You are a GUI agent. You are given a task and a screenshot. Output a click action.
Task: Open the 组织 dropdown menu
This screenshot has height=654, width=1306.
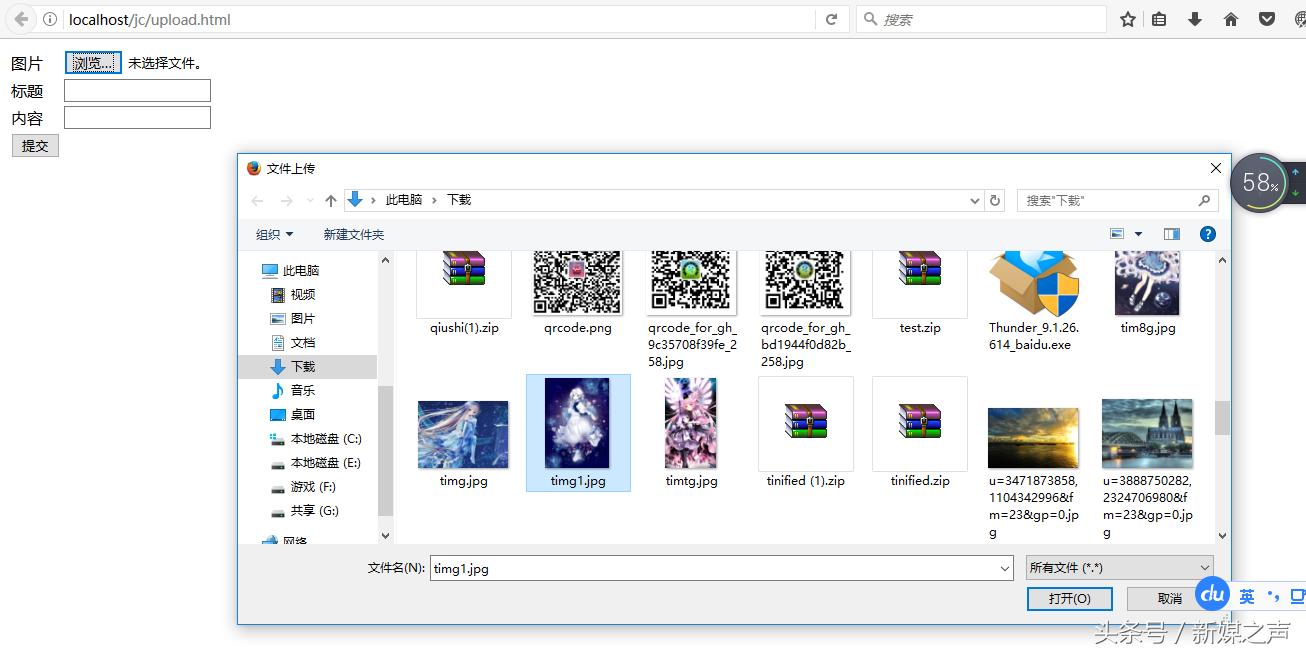pos(273,233)
